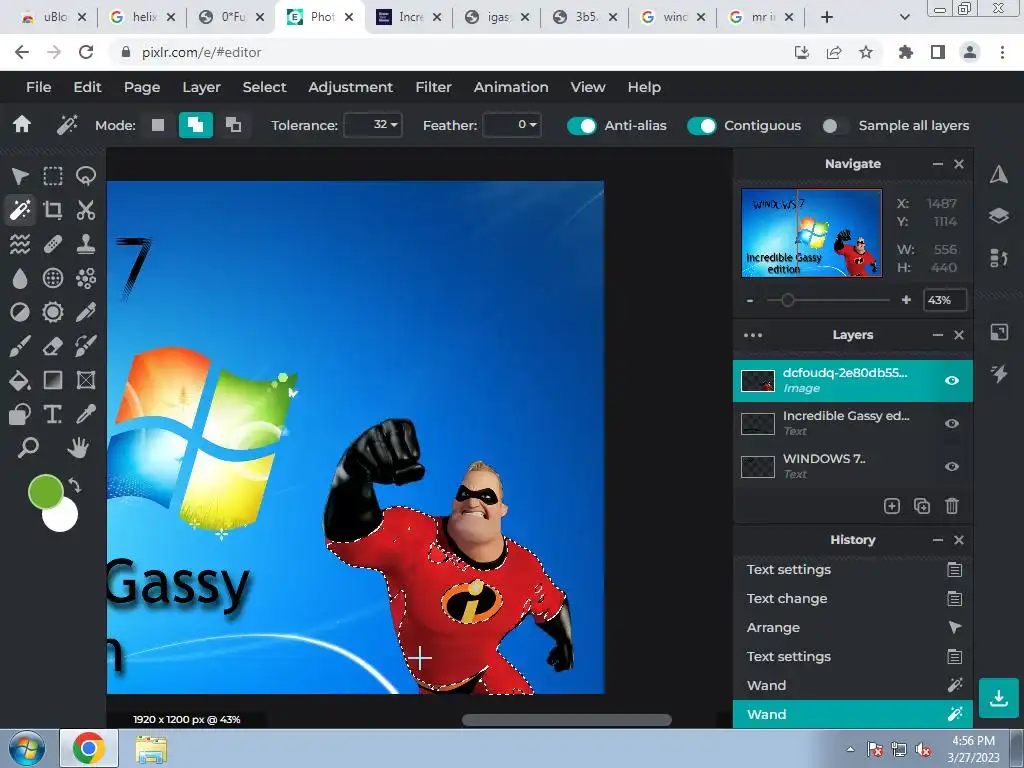The image size is (1024, 768).
Task: Open the Feather dropdown
Action: pyautogui.click(x=512, y=125)
